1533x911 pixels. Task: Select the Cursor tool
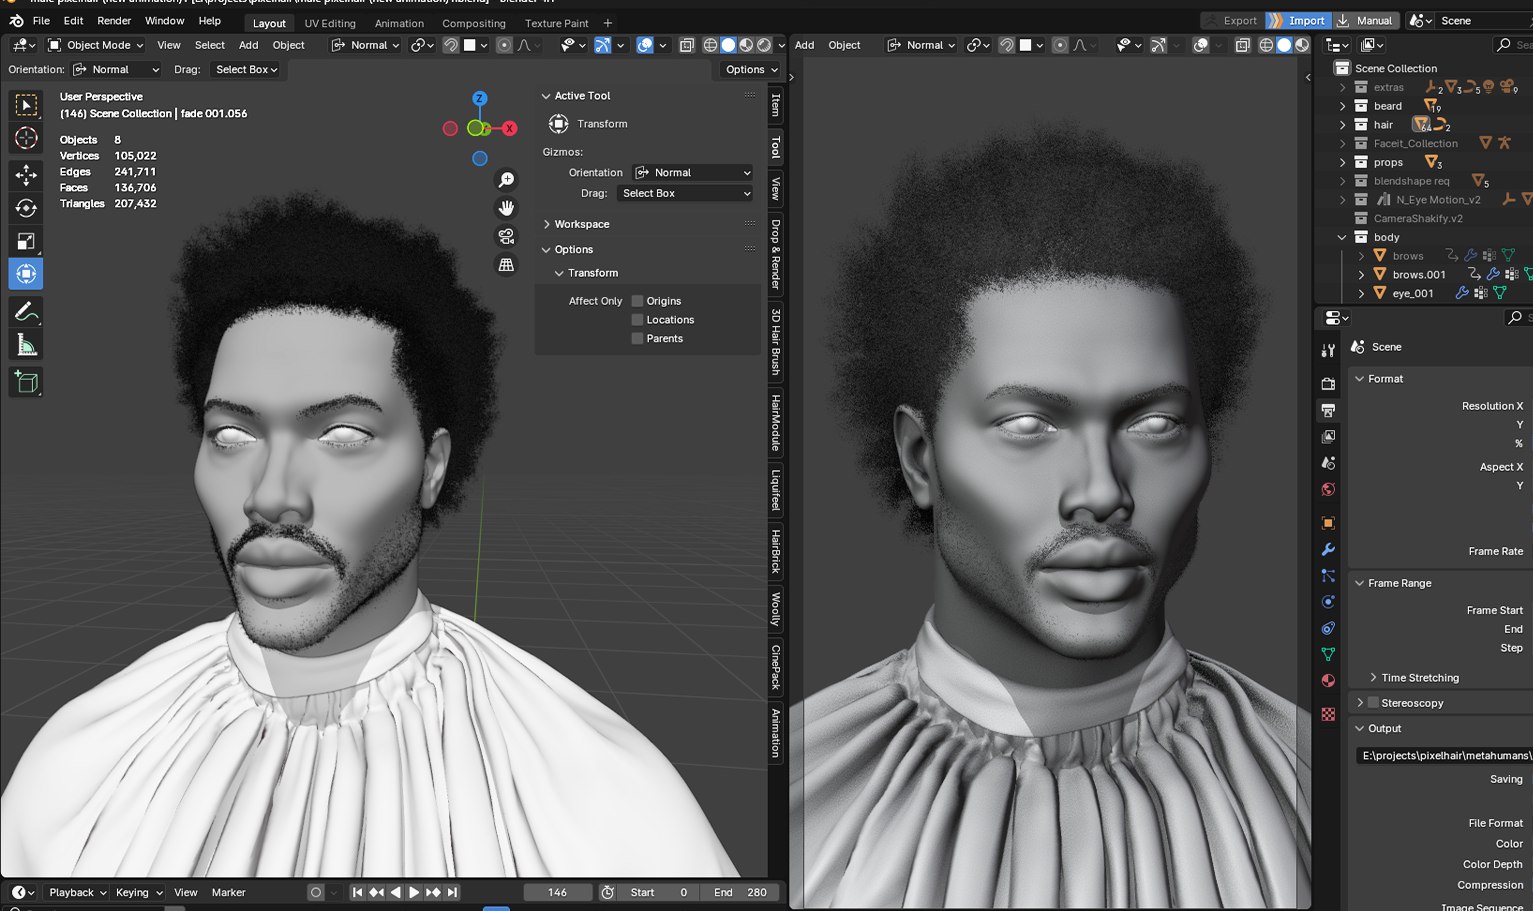coord(26,138)
